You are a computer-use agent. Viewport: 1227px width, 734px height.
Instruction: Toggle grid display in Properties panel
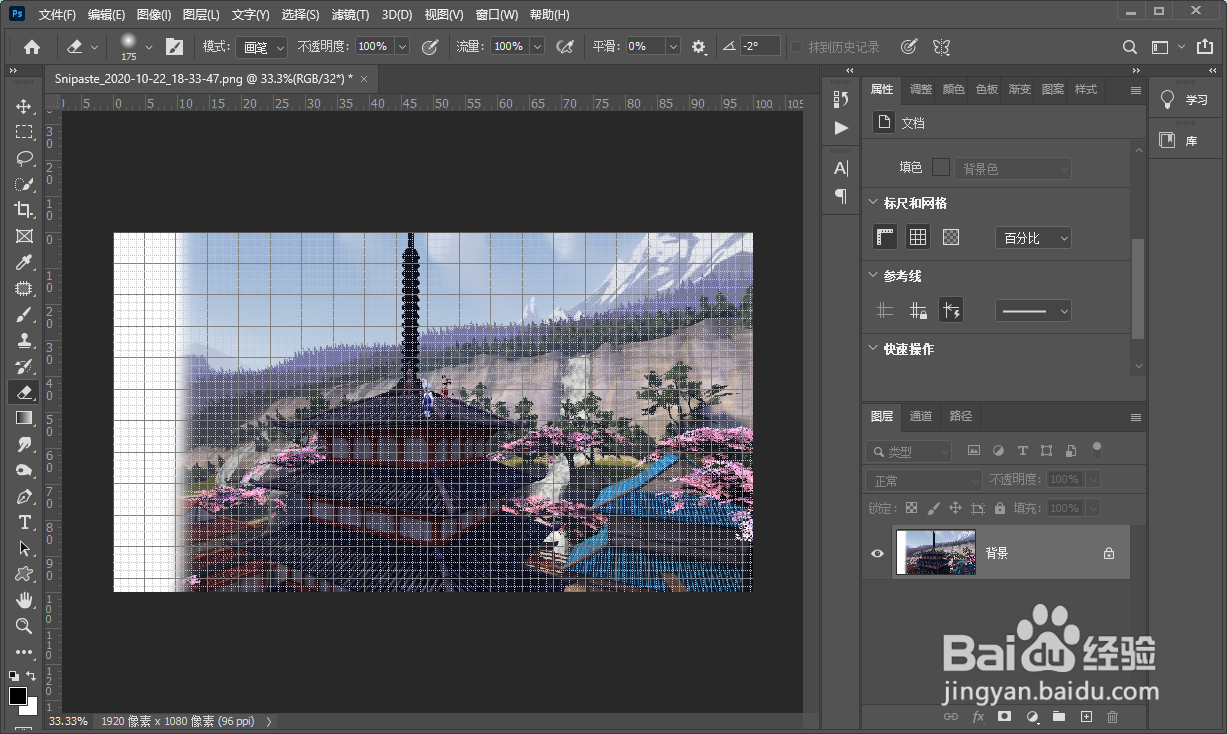[x=918, y=237]
